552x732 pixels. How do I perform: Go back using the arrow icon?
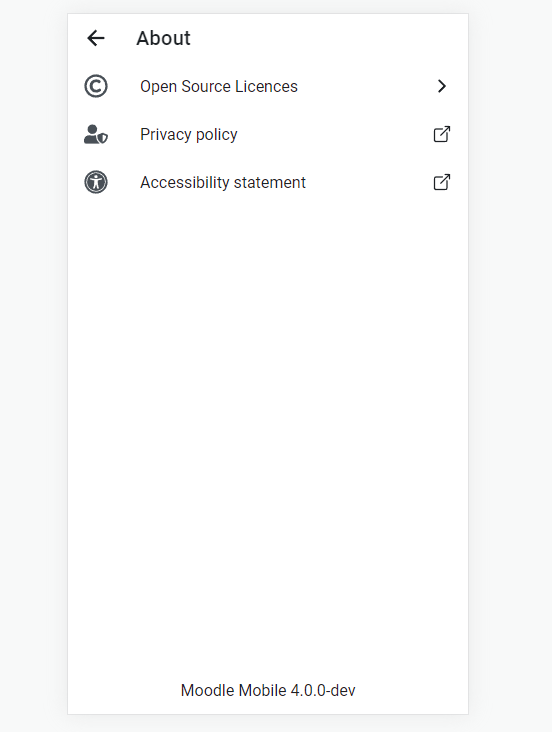click(96, 38)
